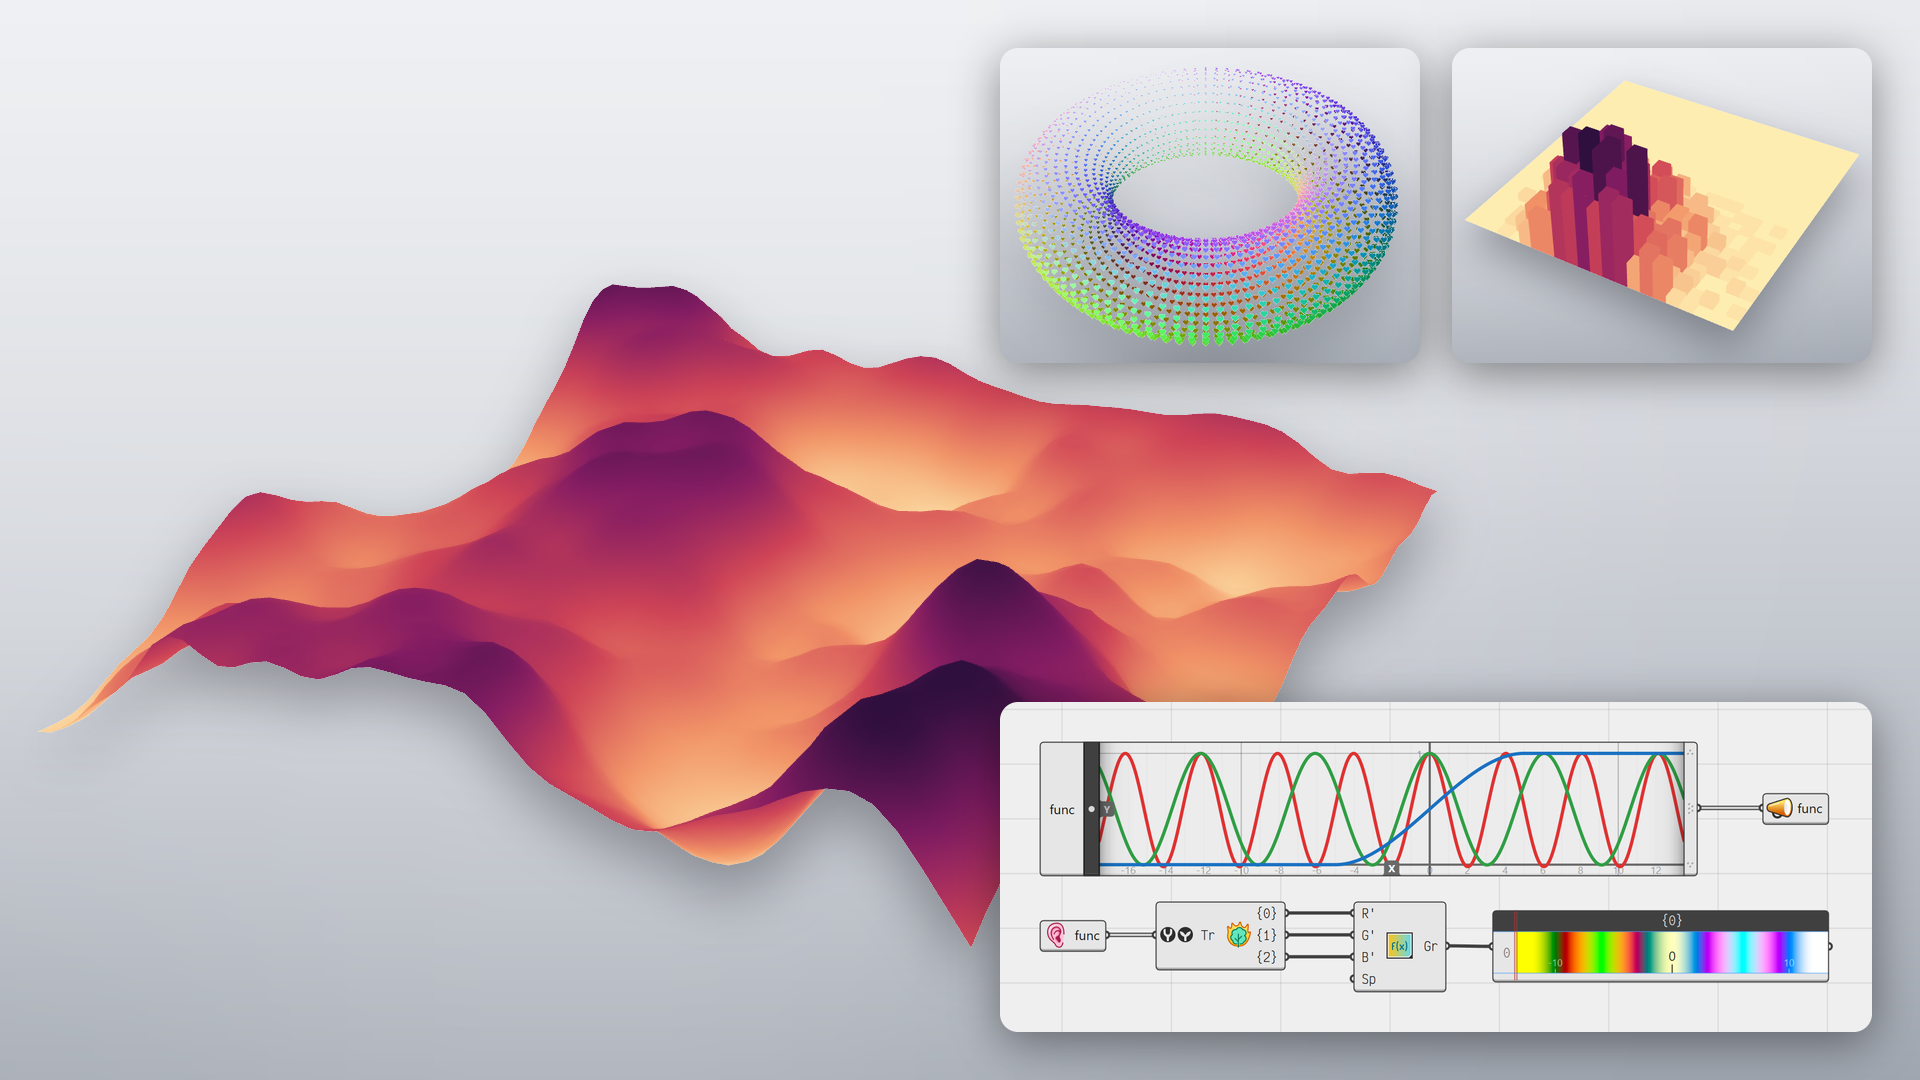Select the {1} output of Tr component
The image size is (1920, 1080).
[1267, 935]
